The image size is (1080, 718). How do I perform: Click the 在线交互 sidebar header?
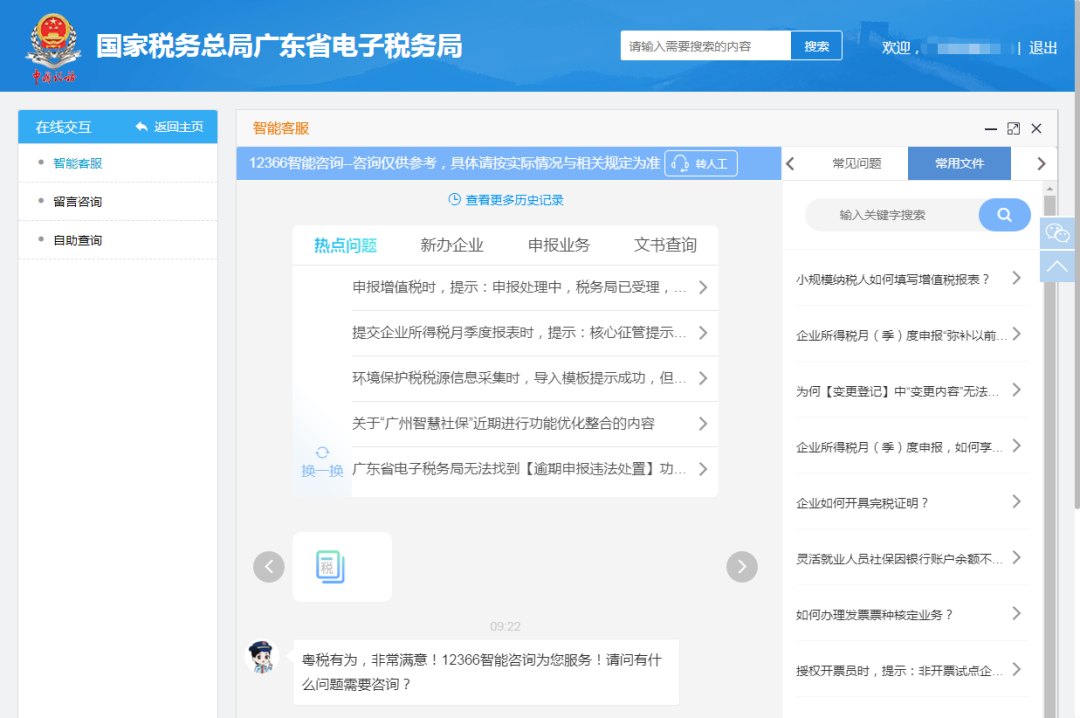[63, 127]
